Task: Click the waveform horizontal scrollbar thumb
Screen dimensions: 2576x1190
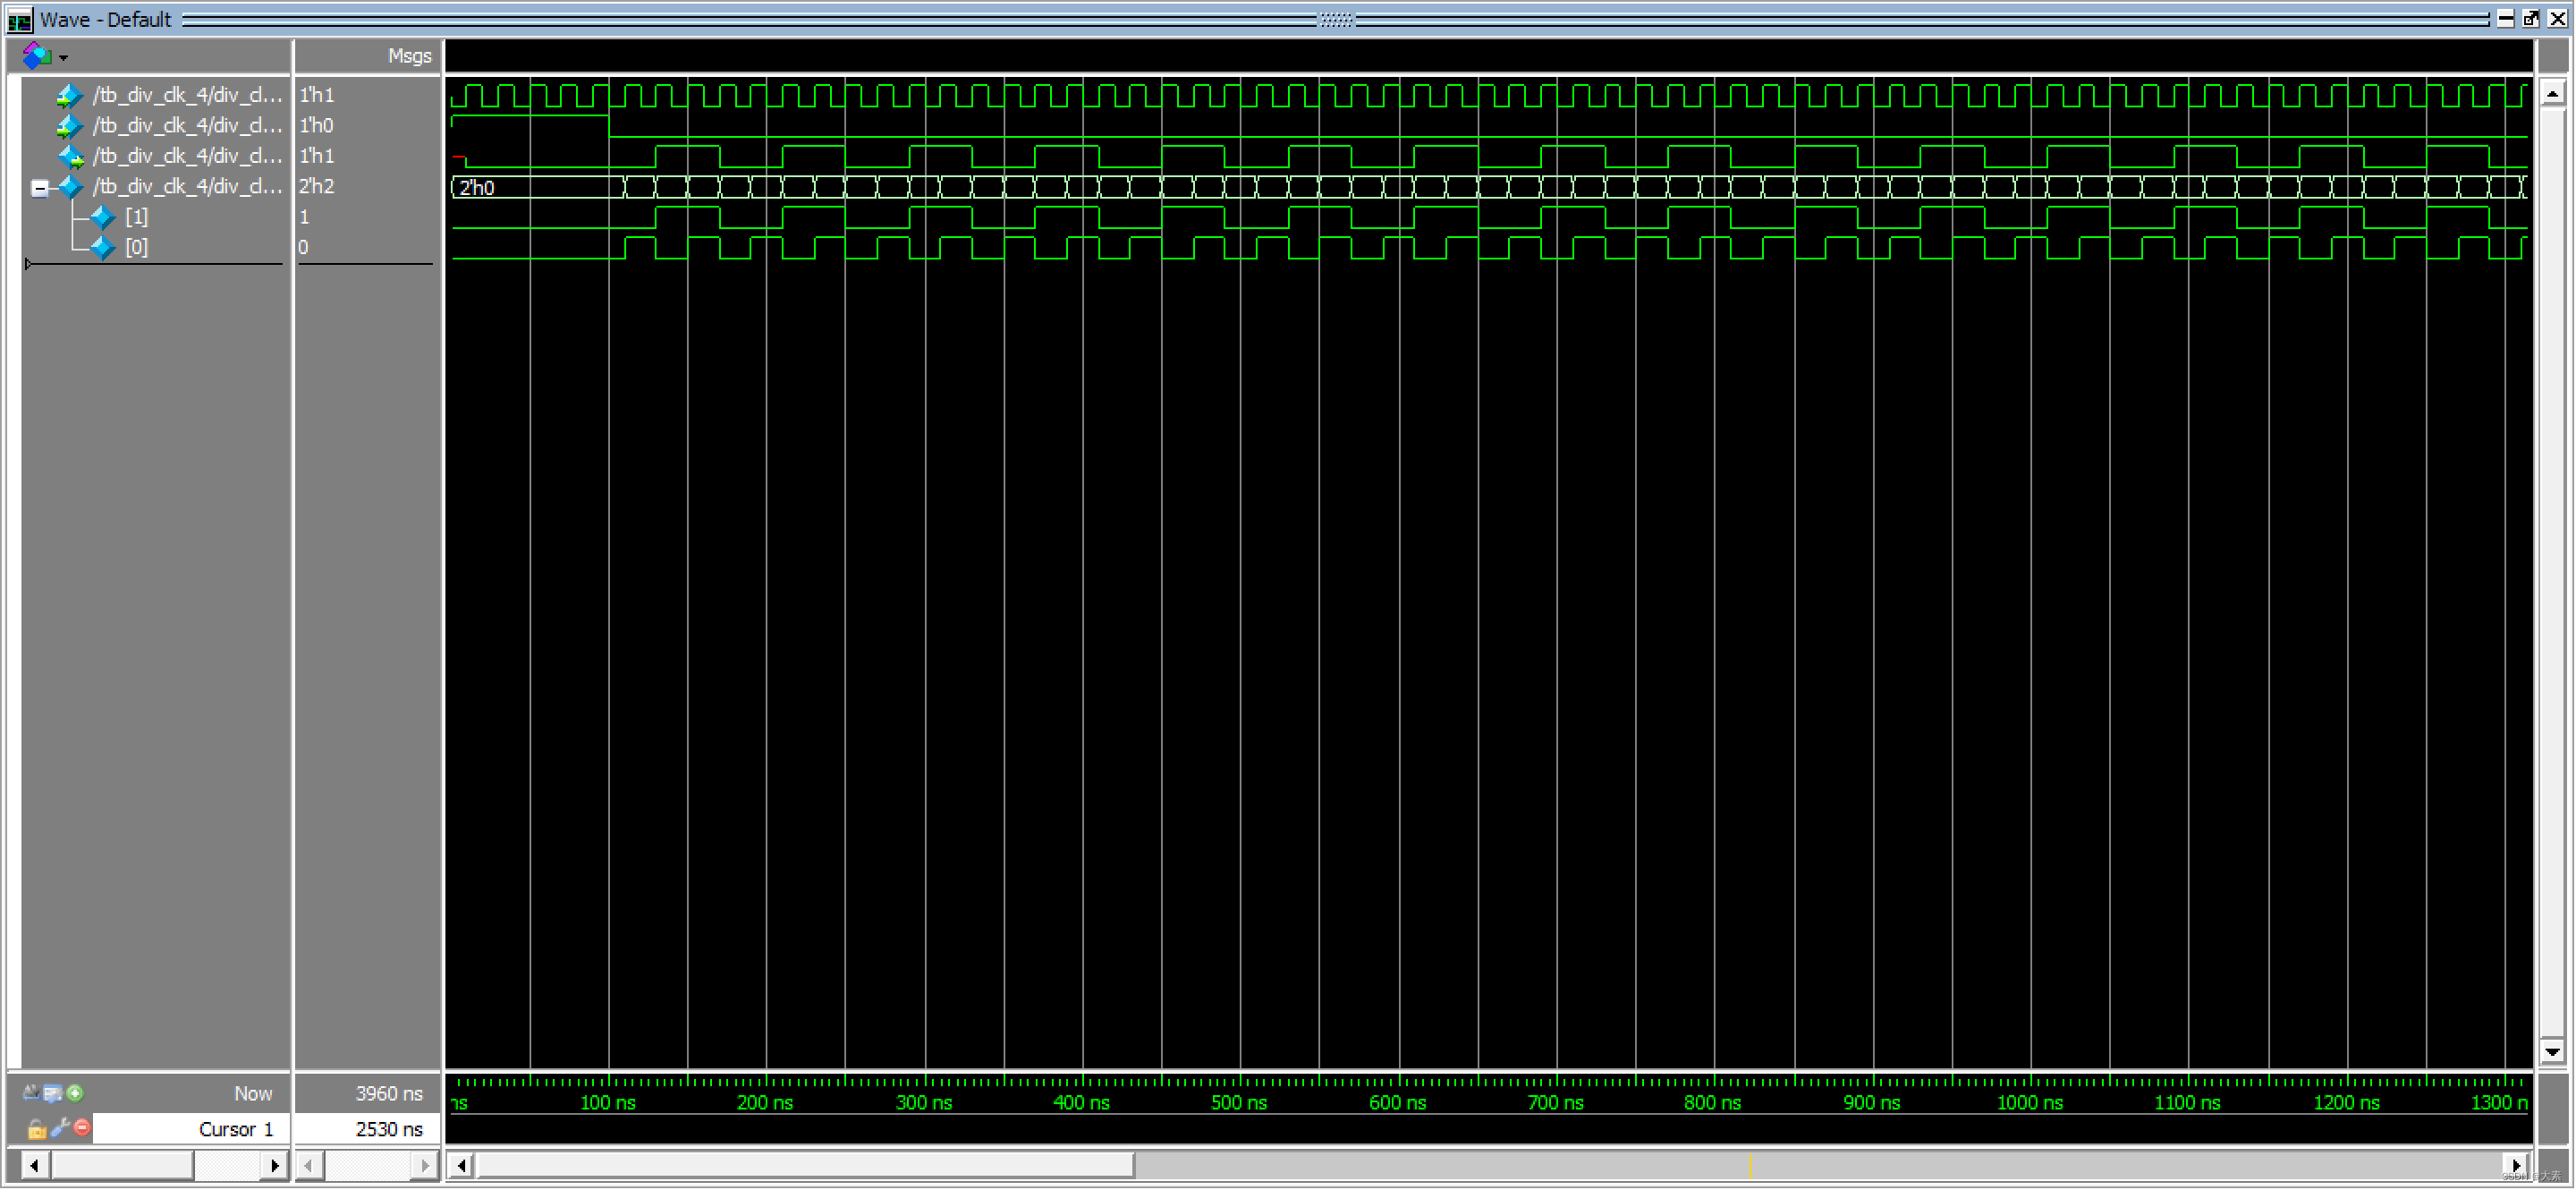Action: click(805, 1165)
